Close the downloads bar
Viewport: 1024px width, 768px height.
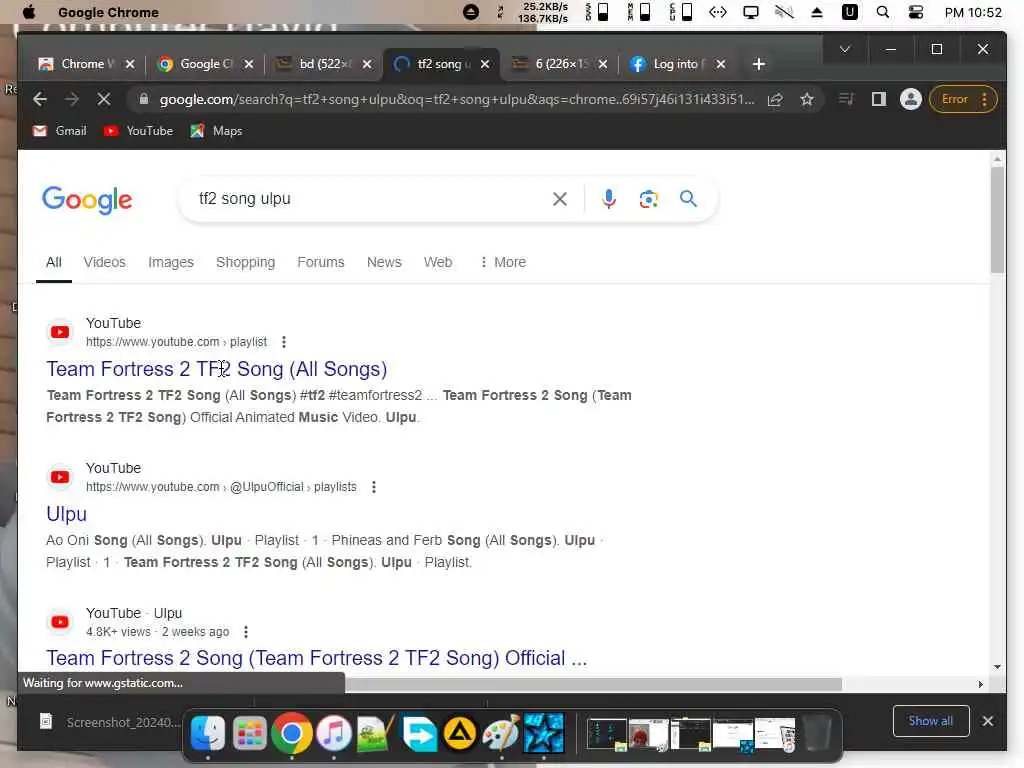[x=987, y=721]
